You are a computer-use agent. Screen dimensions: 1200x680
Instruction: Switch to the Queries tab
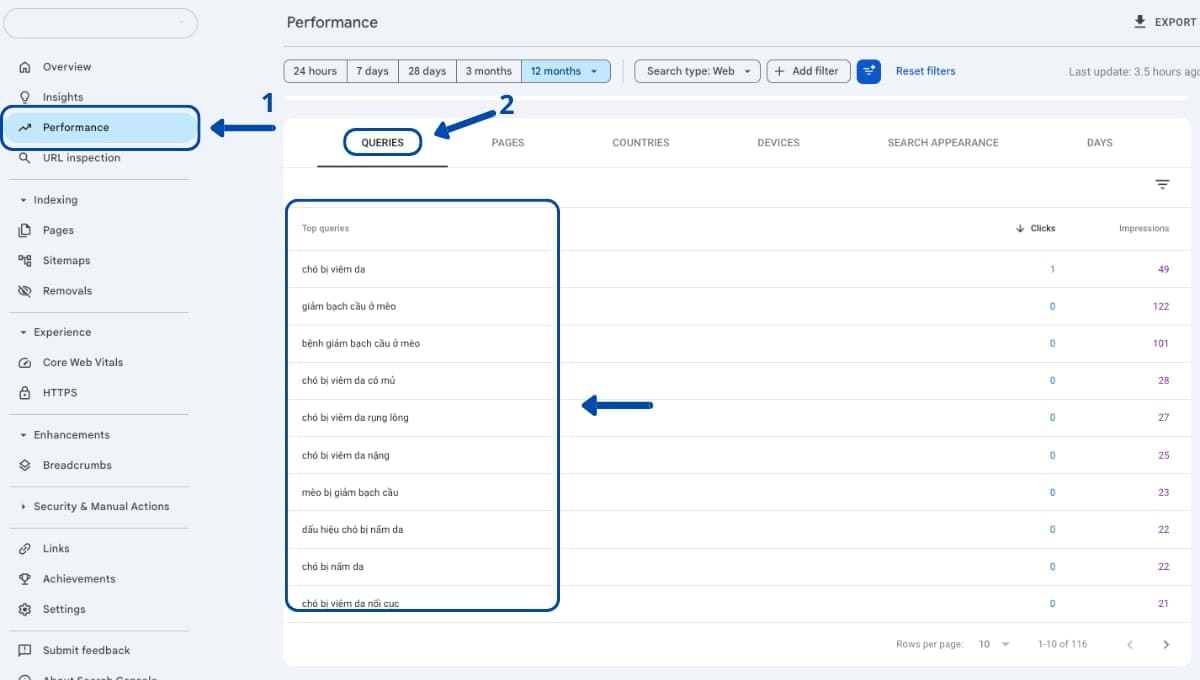(x=383, y=143)
